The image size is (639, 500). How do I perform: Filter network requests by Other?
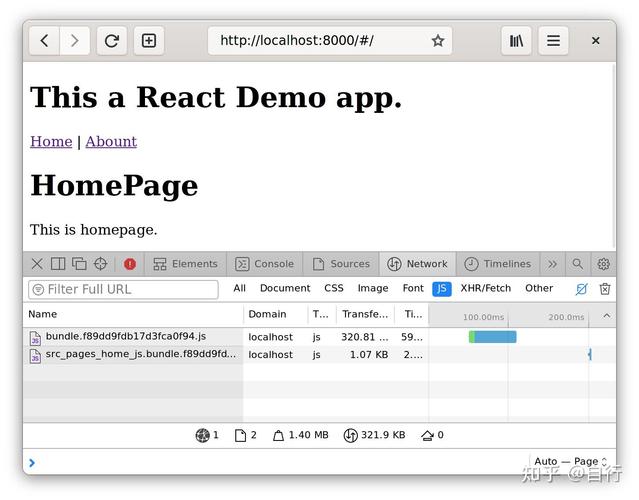click(539, 289)
